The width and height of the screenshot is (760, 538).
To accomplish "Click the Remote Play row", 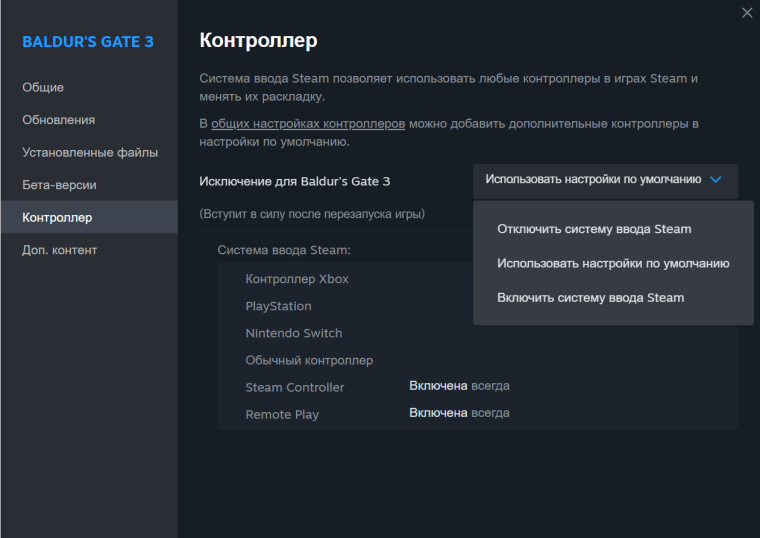I will (477, 414).
